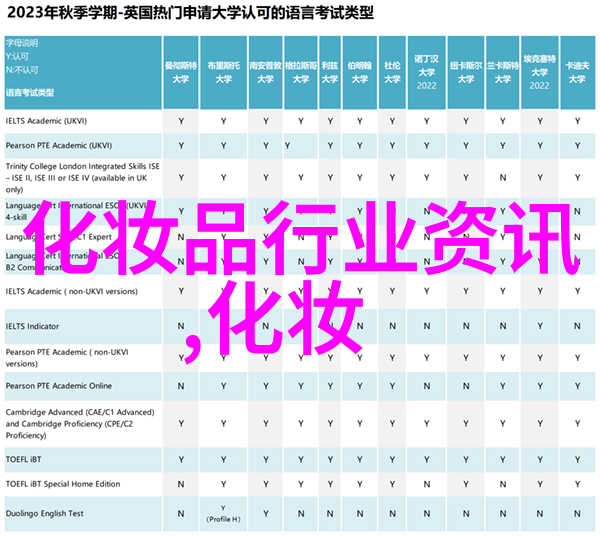Image resolution: width=600 pixels, height=536 pixels.
Task: Click 'Y' for TOEFL iBT under 杜伦大学
Action: point(392,460)
